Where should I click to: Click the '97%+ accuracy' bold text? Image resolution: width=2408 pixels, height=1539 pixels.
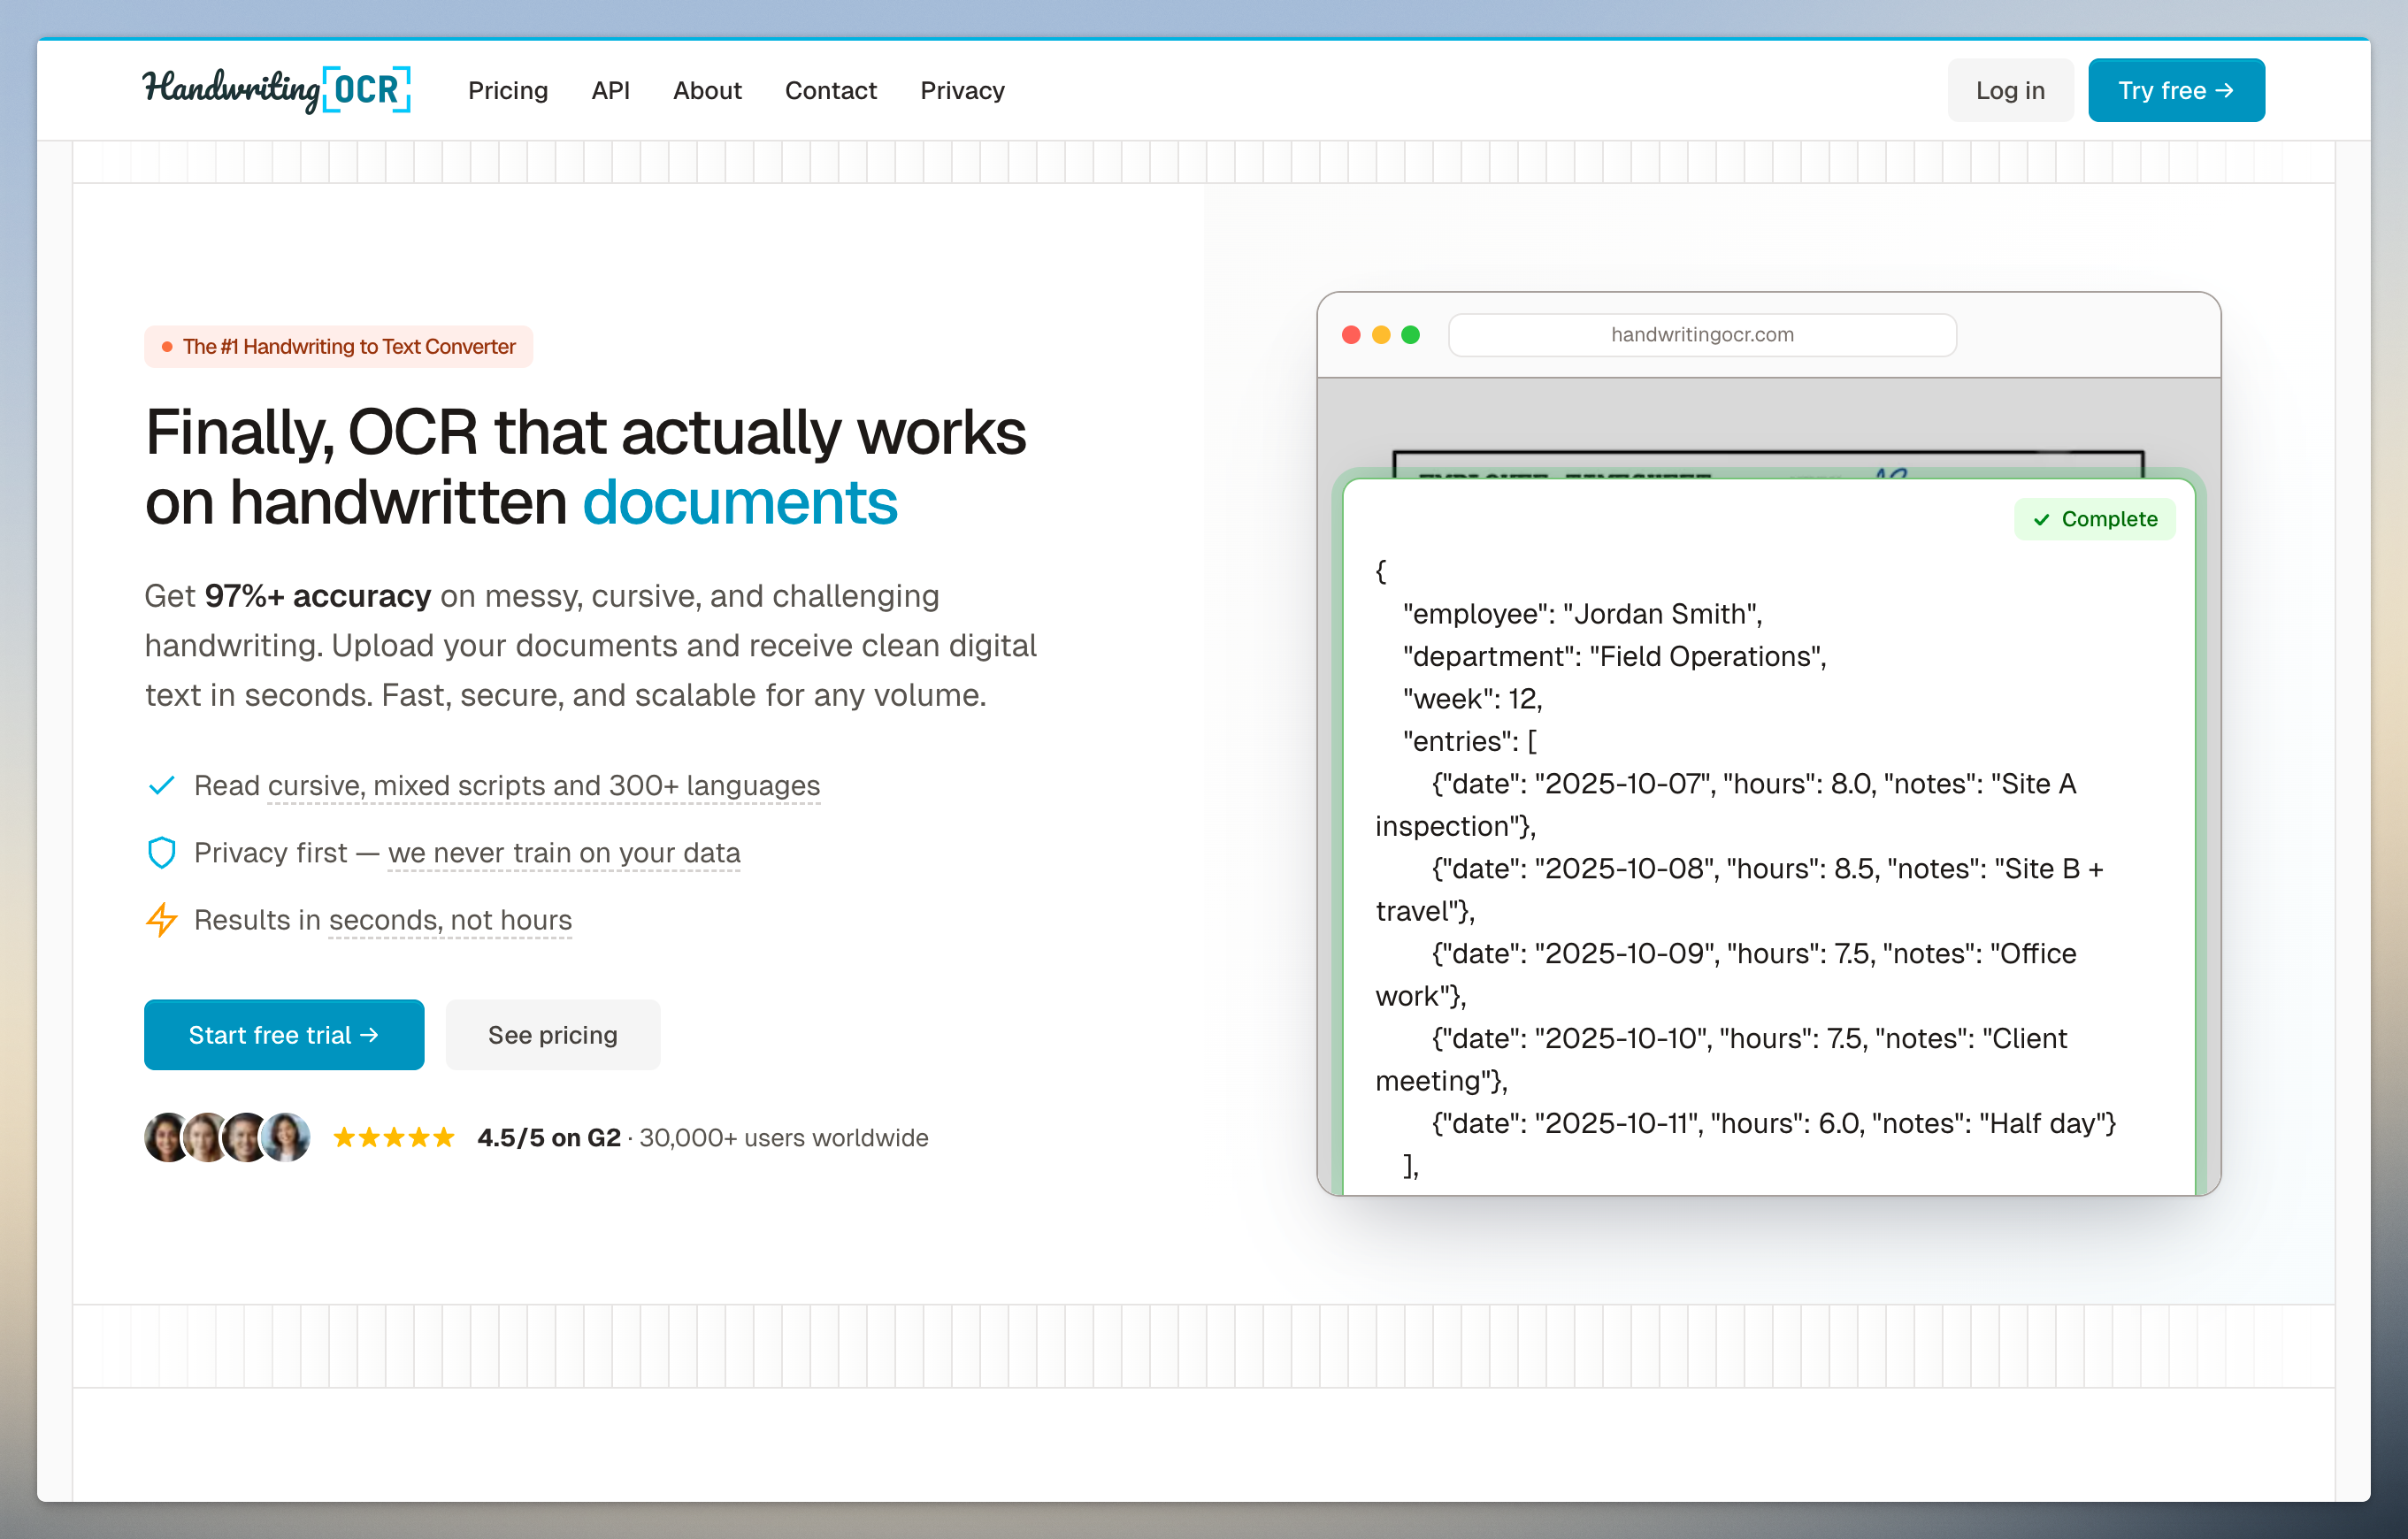coord(318,596)
